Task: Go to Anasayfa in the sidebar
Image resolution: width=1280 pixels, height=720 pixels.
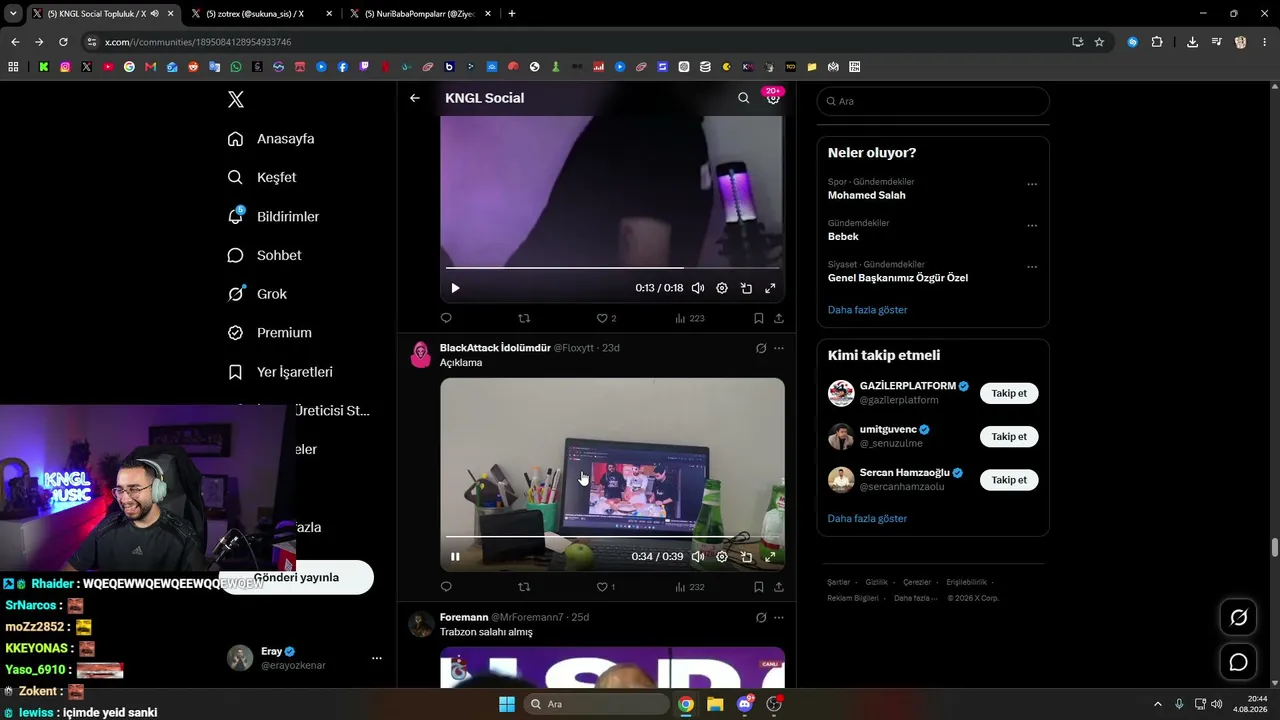Action: click(x=271, y=139)
